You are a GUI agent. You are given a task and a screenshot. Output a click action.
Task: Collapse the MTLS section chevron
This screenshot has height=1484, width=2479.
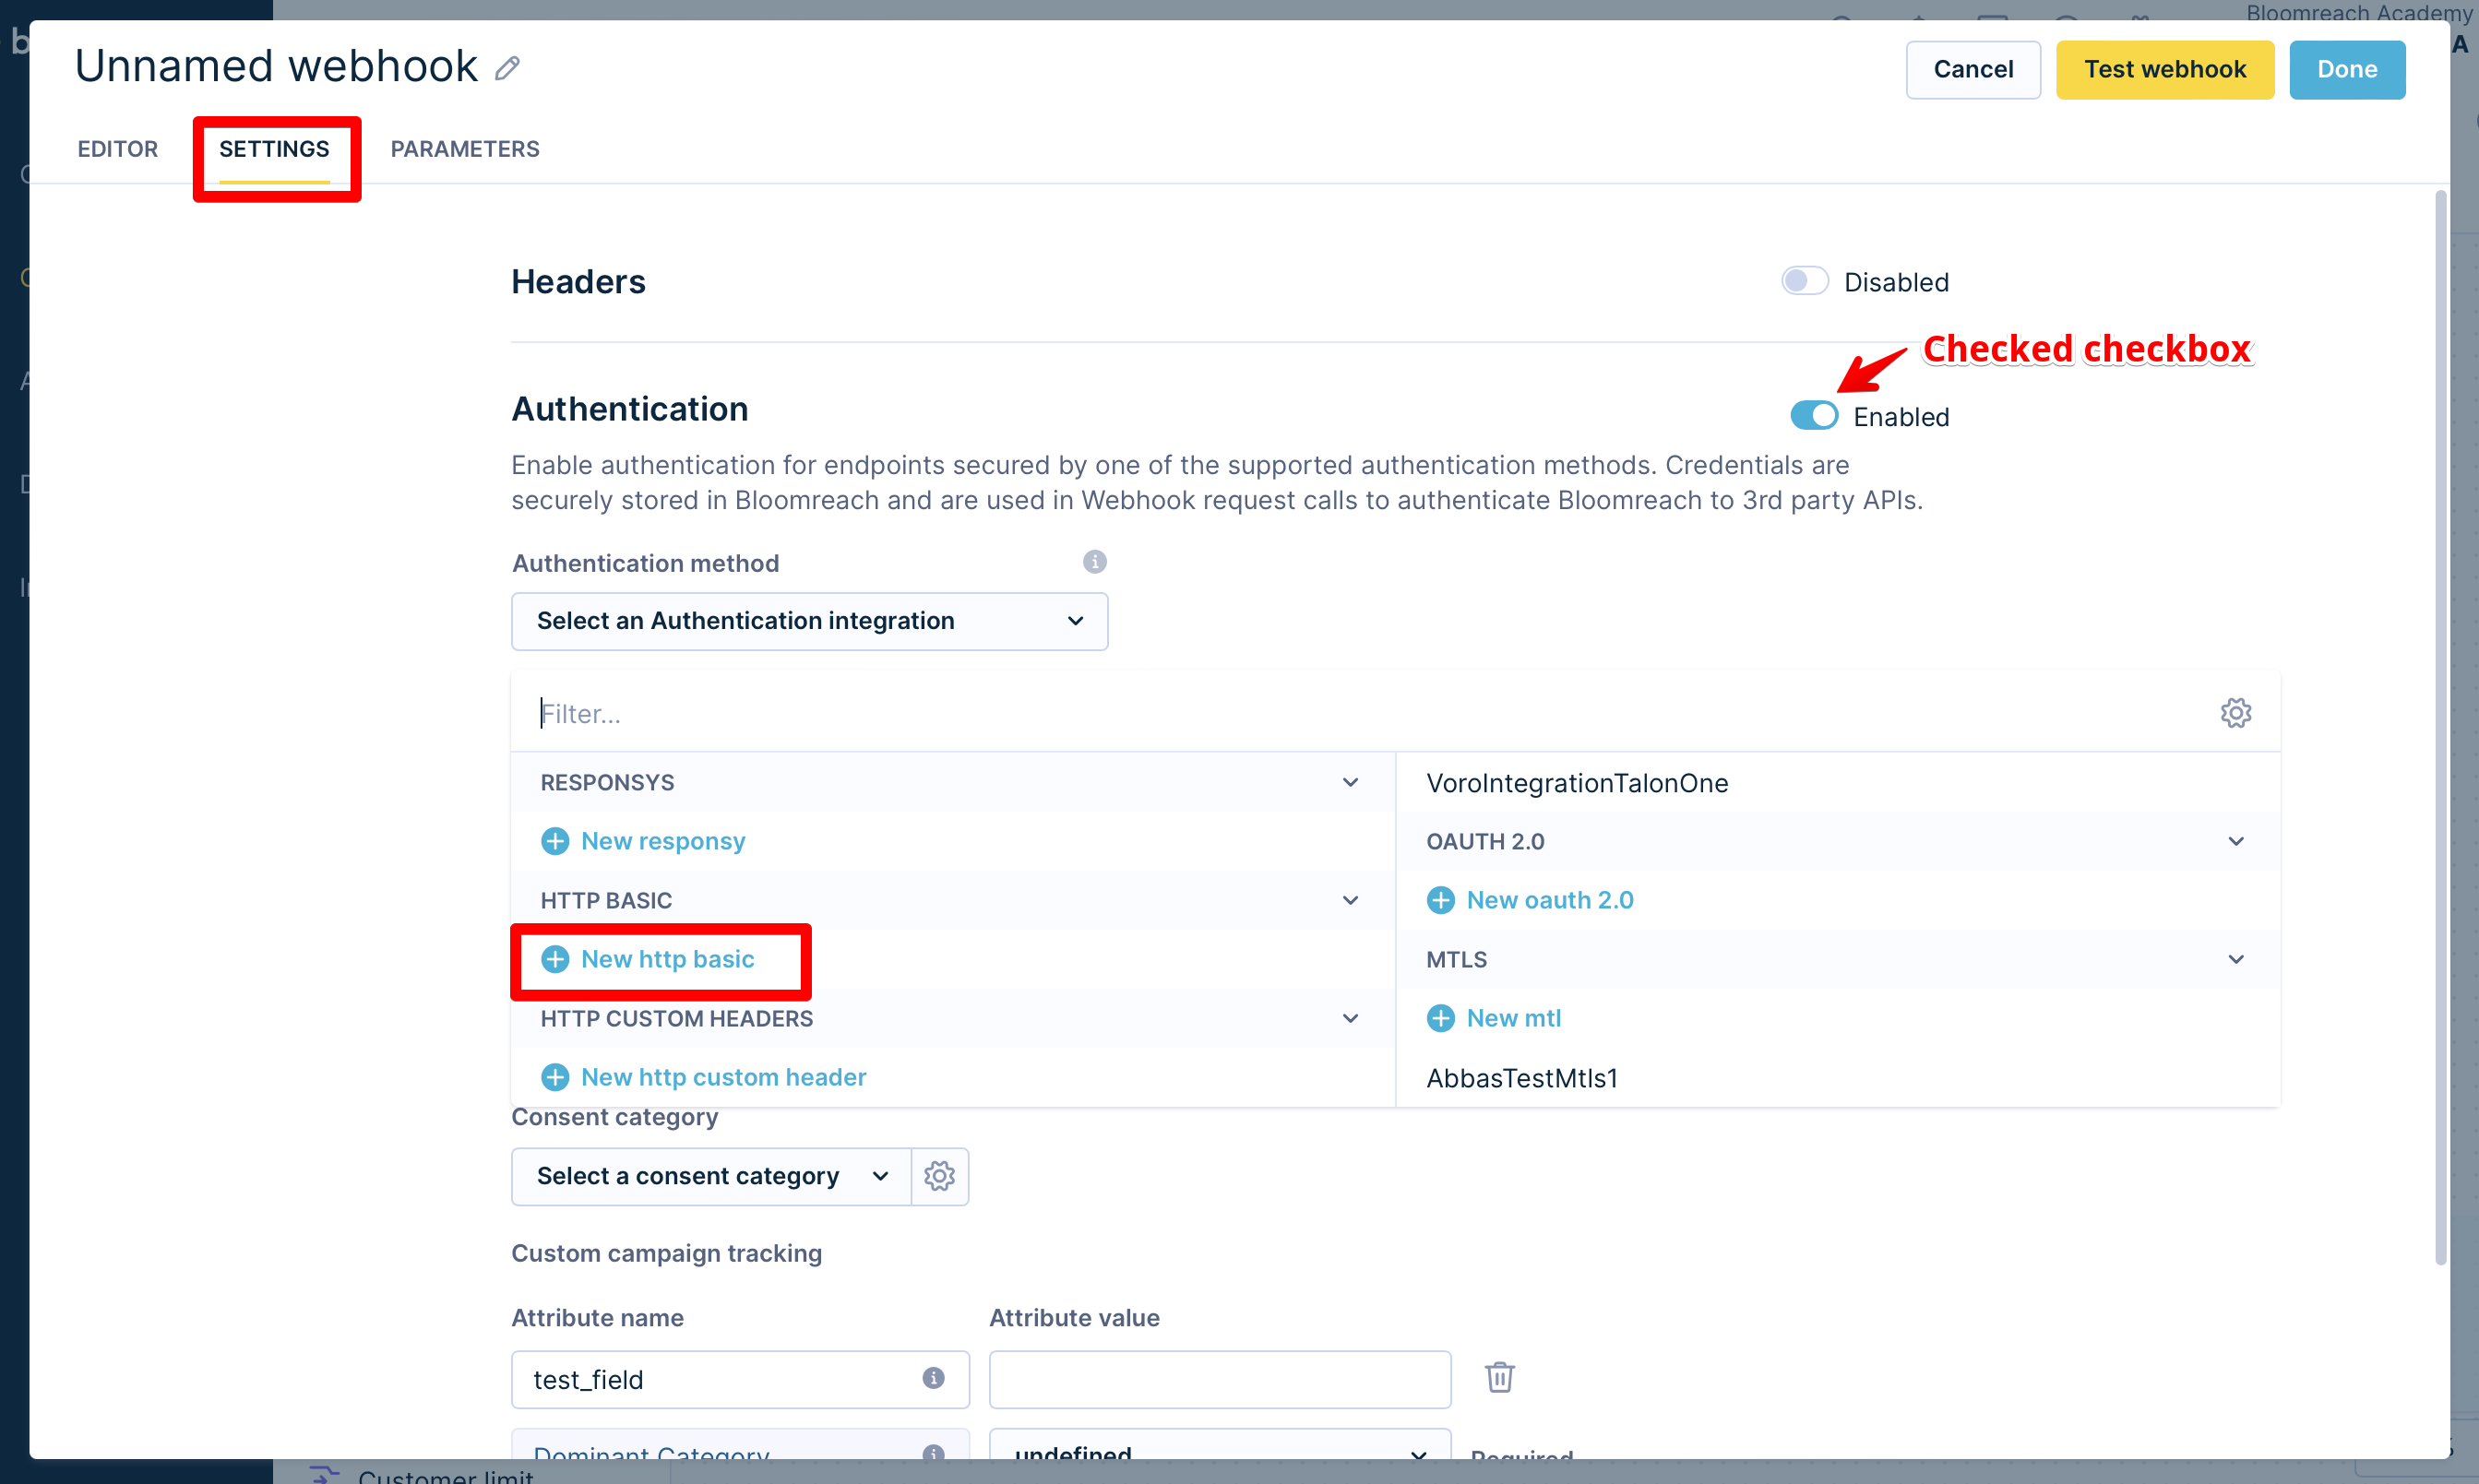tap(2236, 959)
